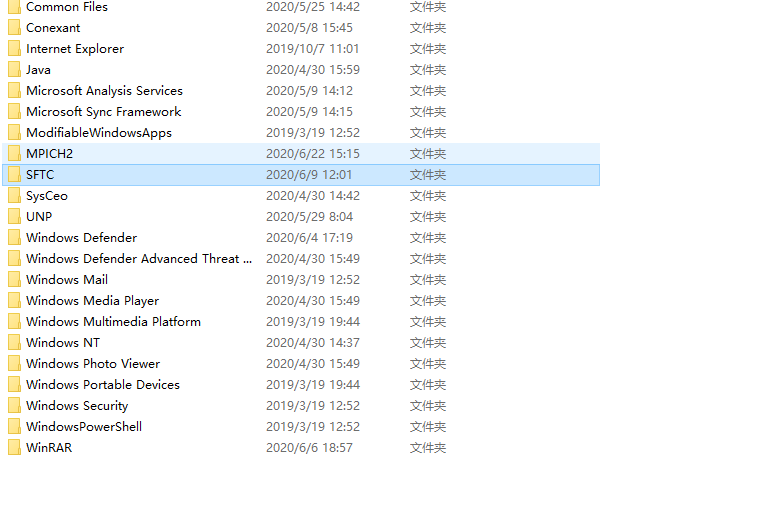Click the Microsoft Sync Framework folder icon
The image size is (764, 506).
15,112
